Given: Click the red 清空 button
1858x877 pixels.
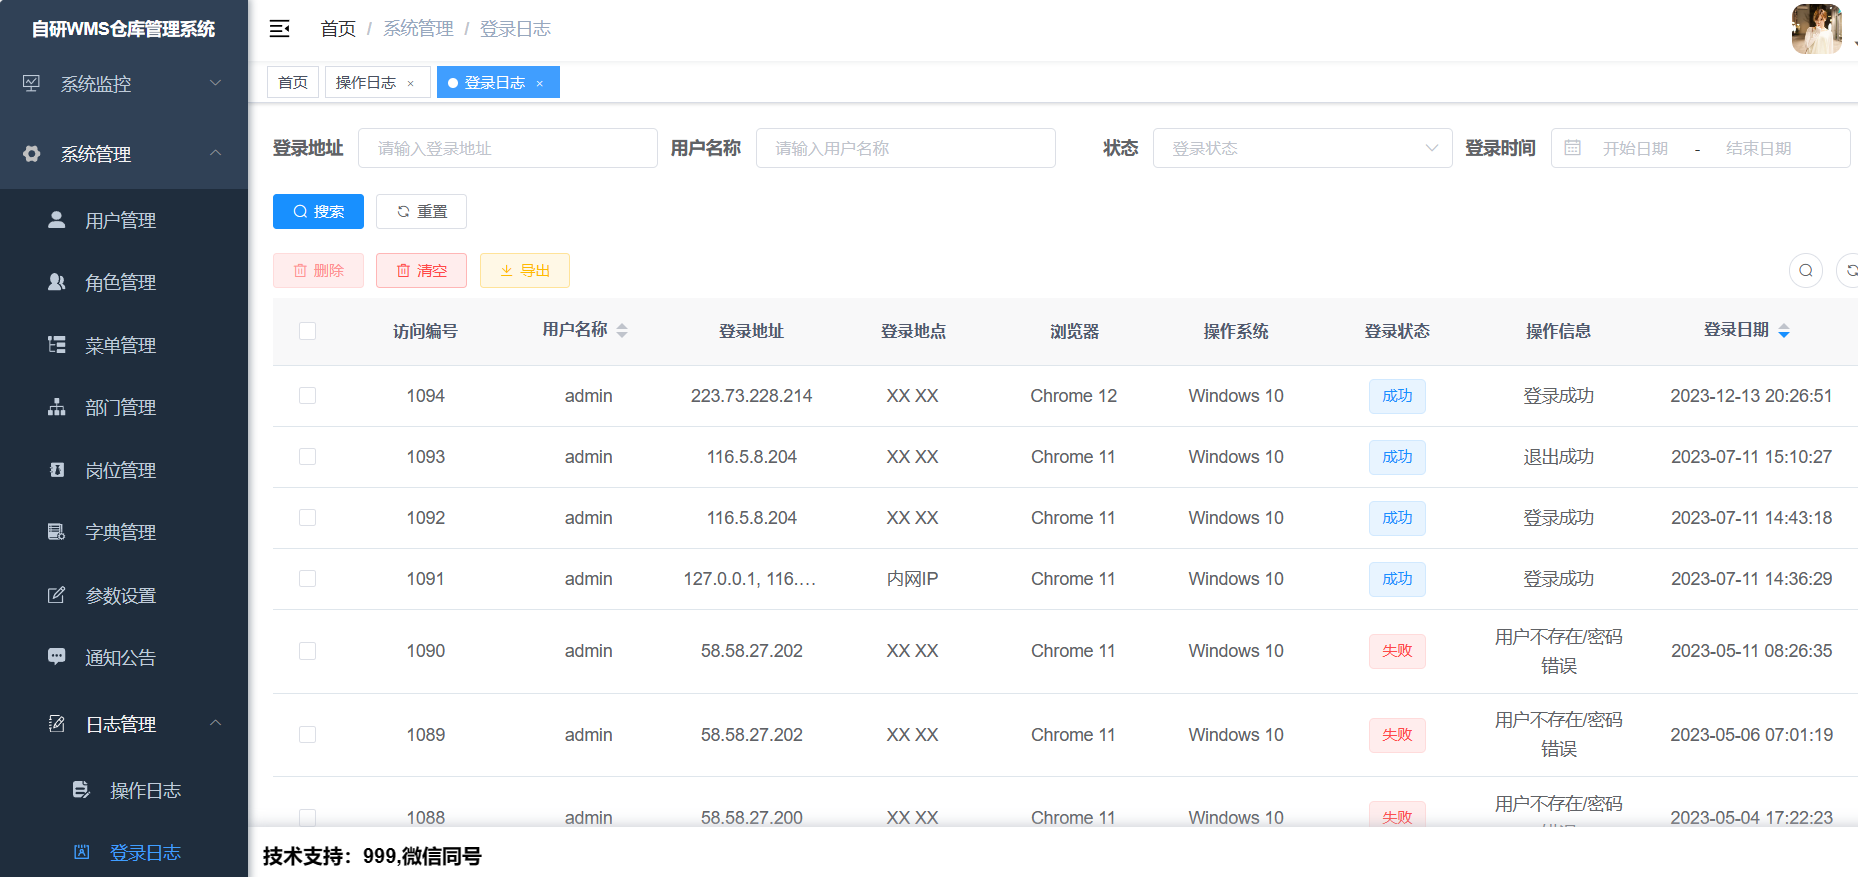Looking at the screenshot, I should point(421,270).
